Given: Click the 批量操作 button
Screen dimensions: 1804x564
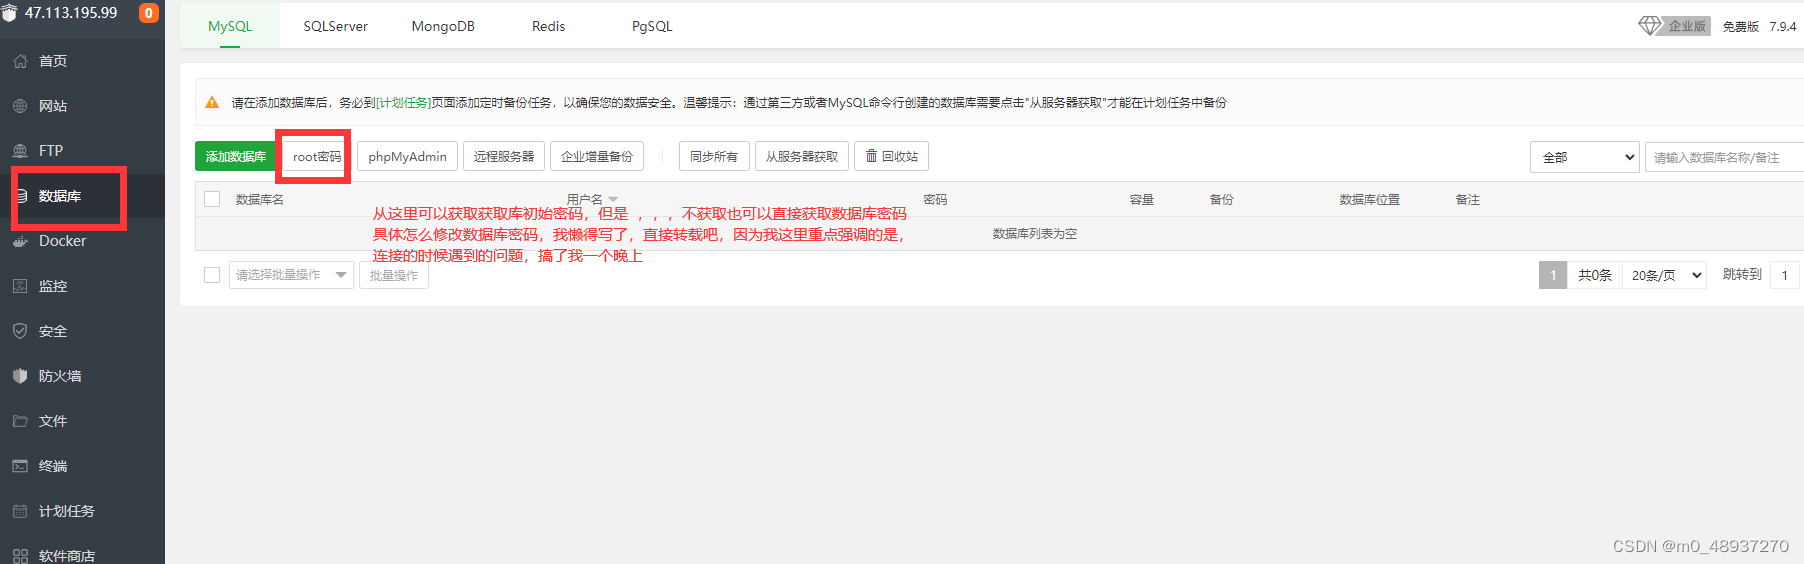Looking at the screenshot, I should click(x=394, y=275).
